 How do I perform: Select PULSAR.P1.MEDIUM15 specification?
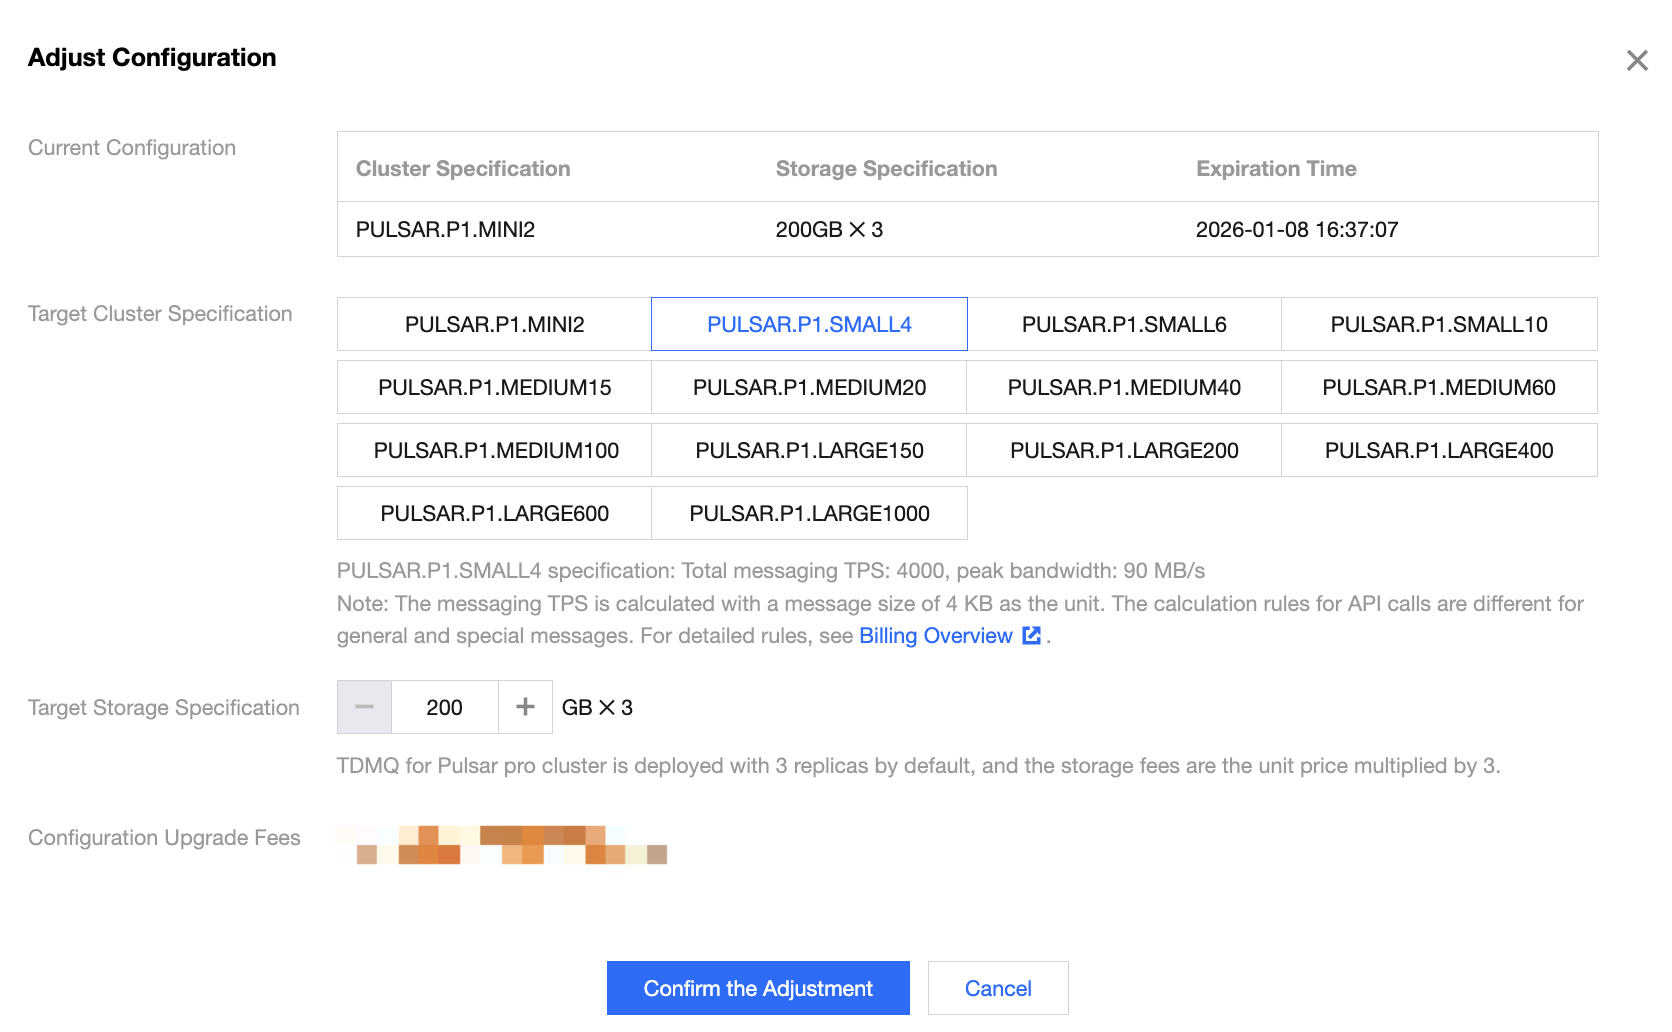point(494,388)
